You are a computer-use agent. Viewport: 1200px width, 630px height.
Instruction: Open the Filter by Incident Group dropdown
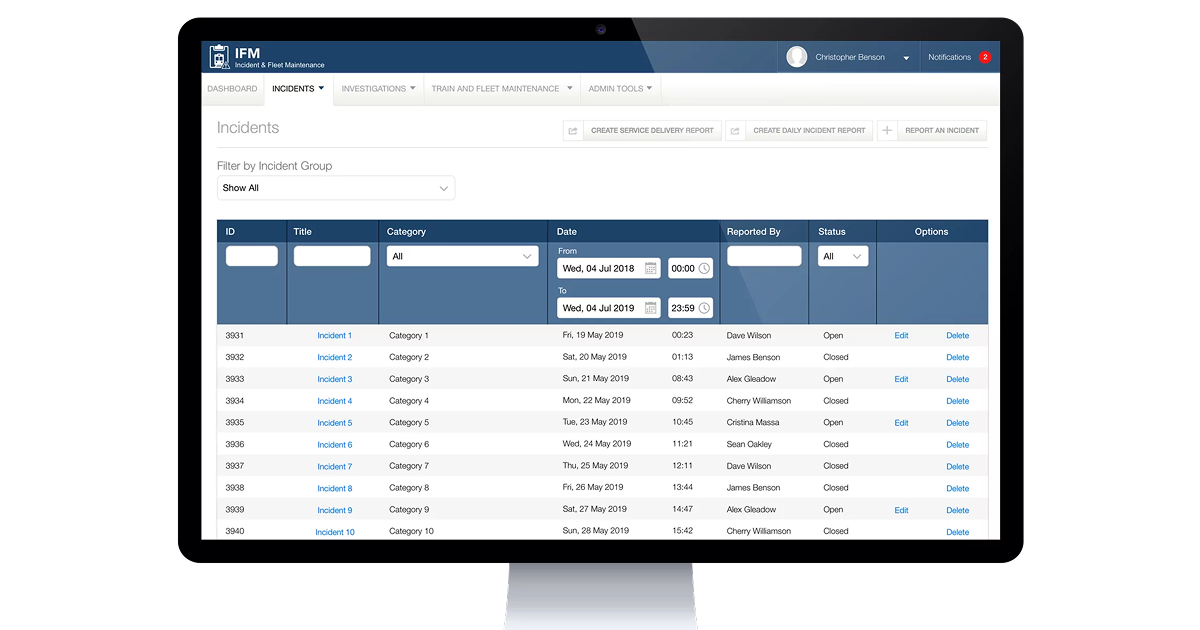click(335, 188)
